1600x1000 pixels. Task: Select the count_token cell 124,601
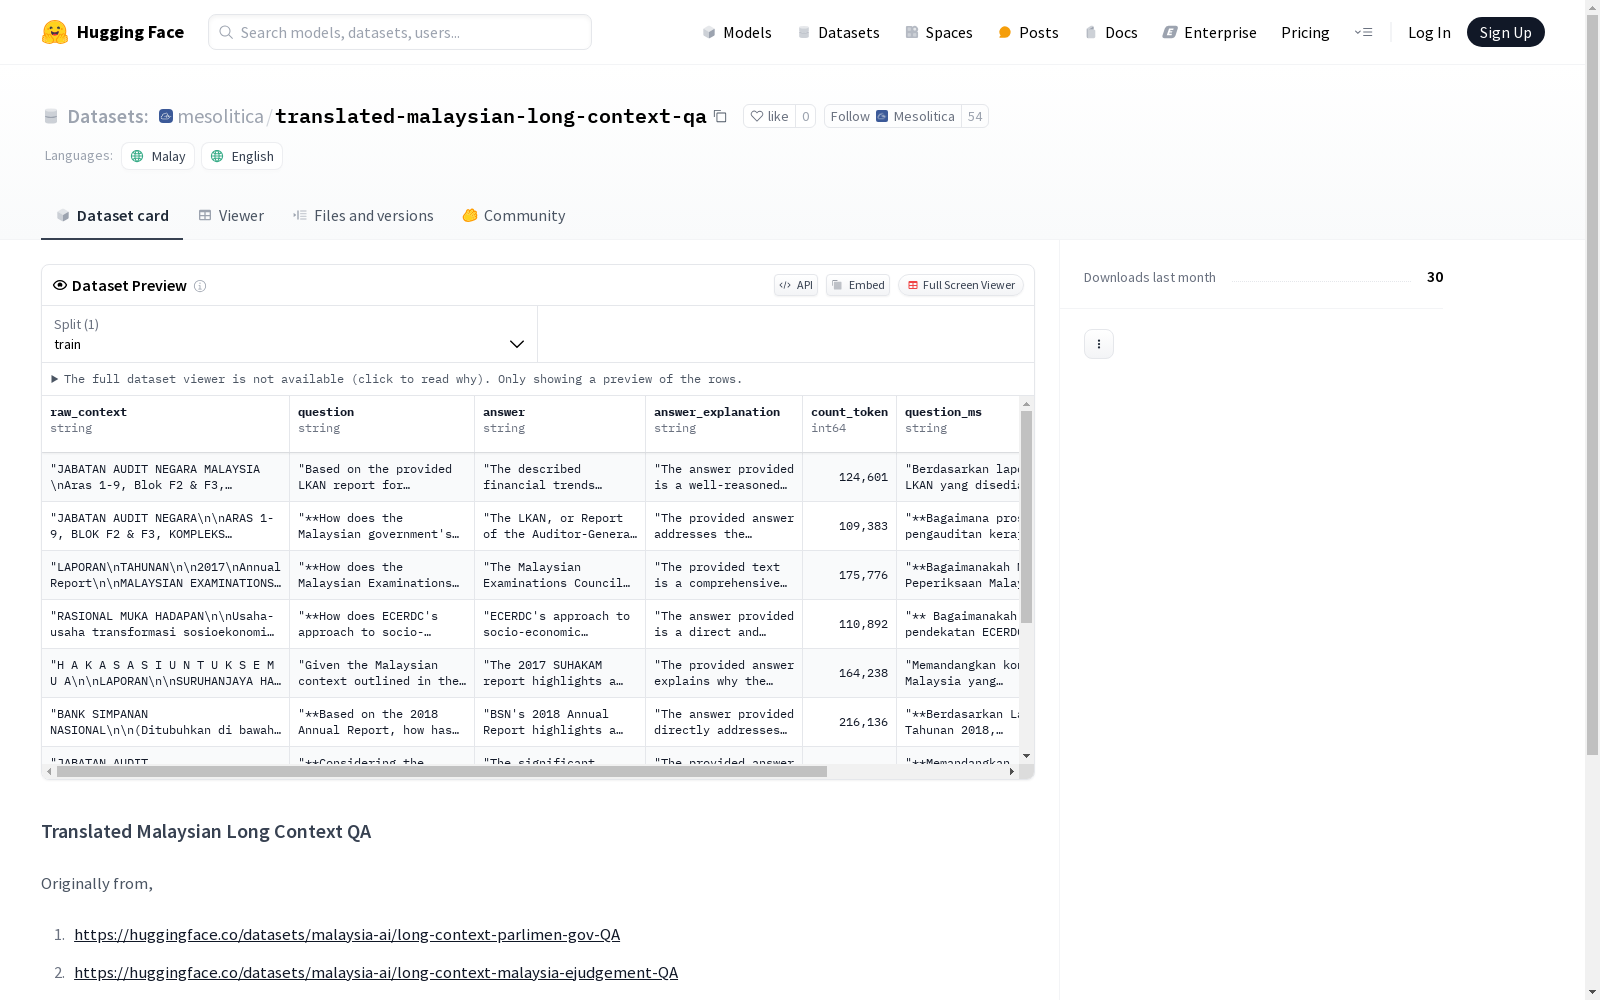(x=850, y=477)
